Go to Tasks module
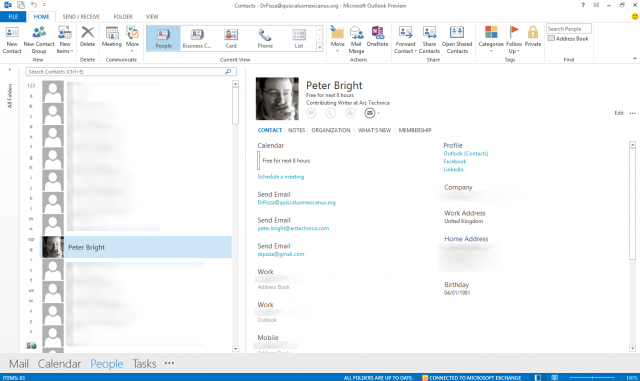 [144, 363]
